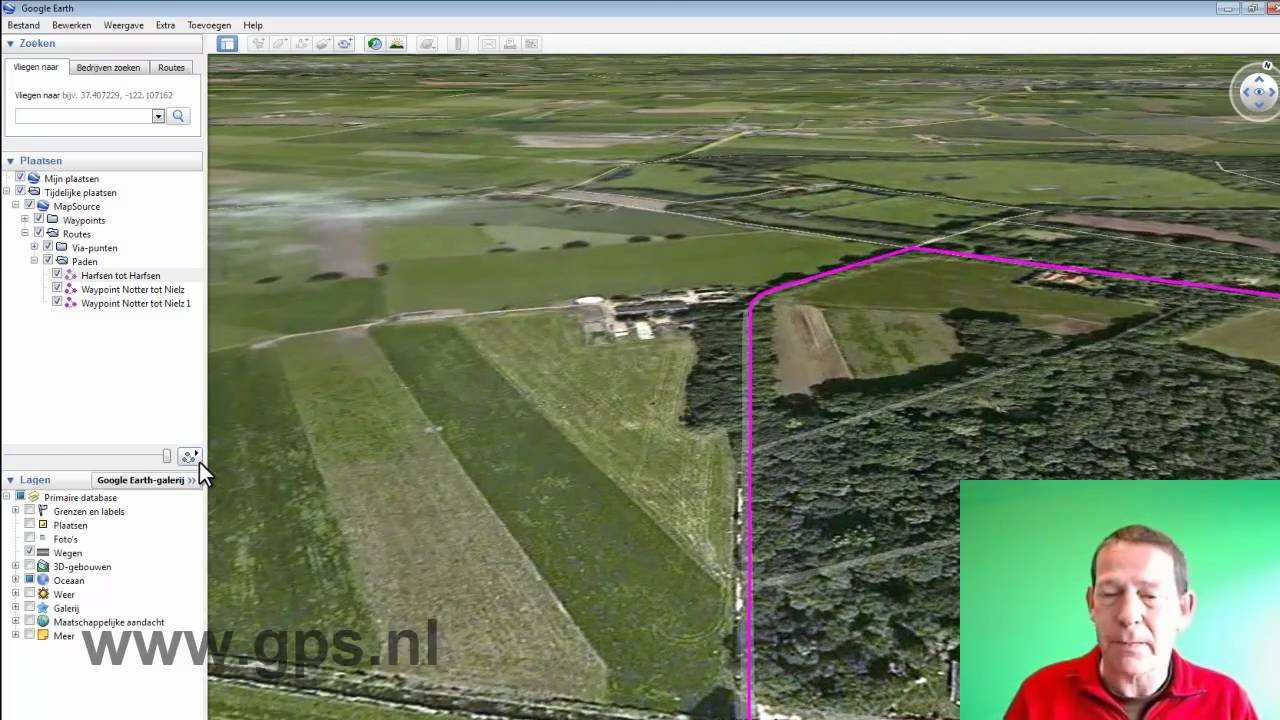Click the Galerij layer star icon
The width and height of the screenshot is (1280, 720).
(x=43, y=608)
